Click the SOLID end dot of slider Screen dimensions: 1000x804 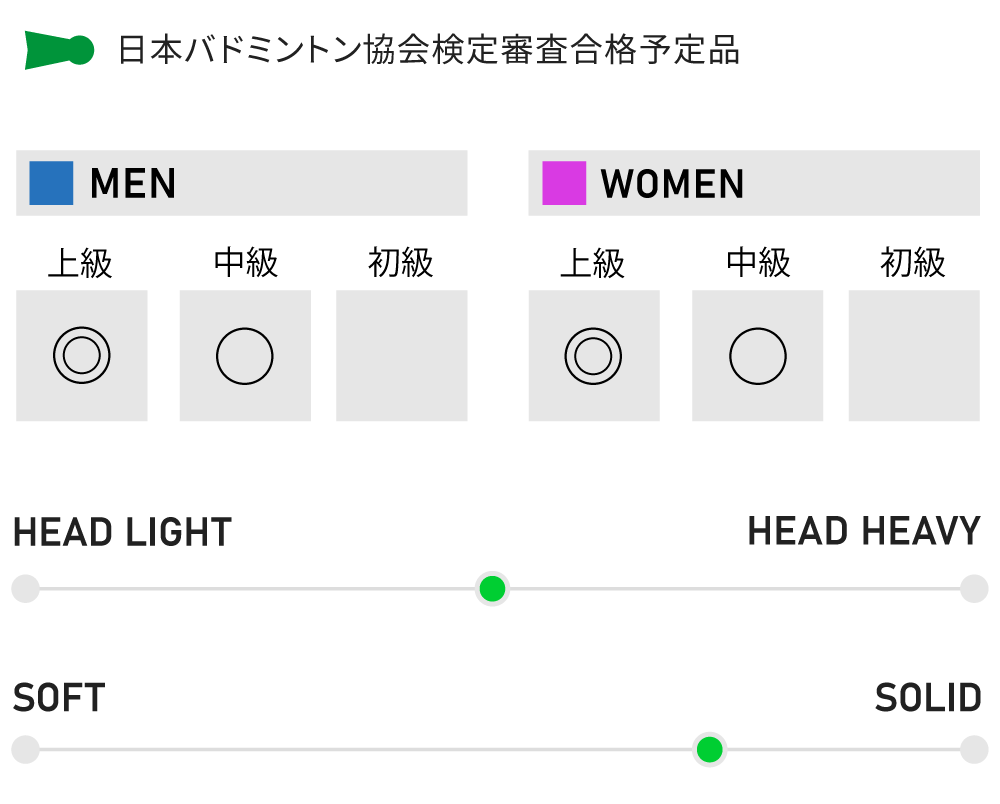point(974,749)
